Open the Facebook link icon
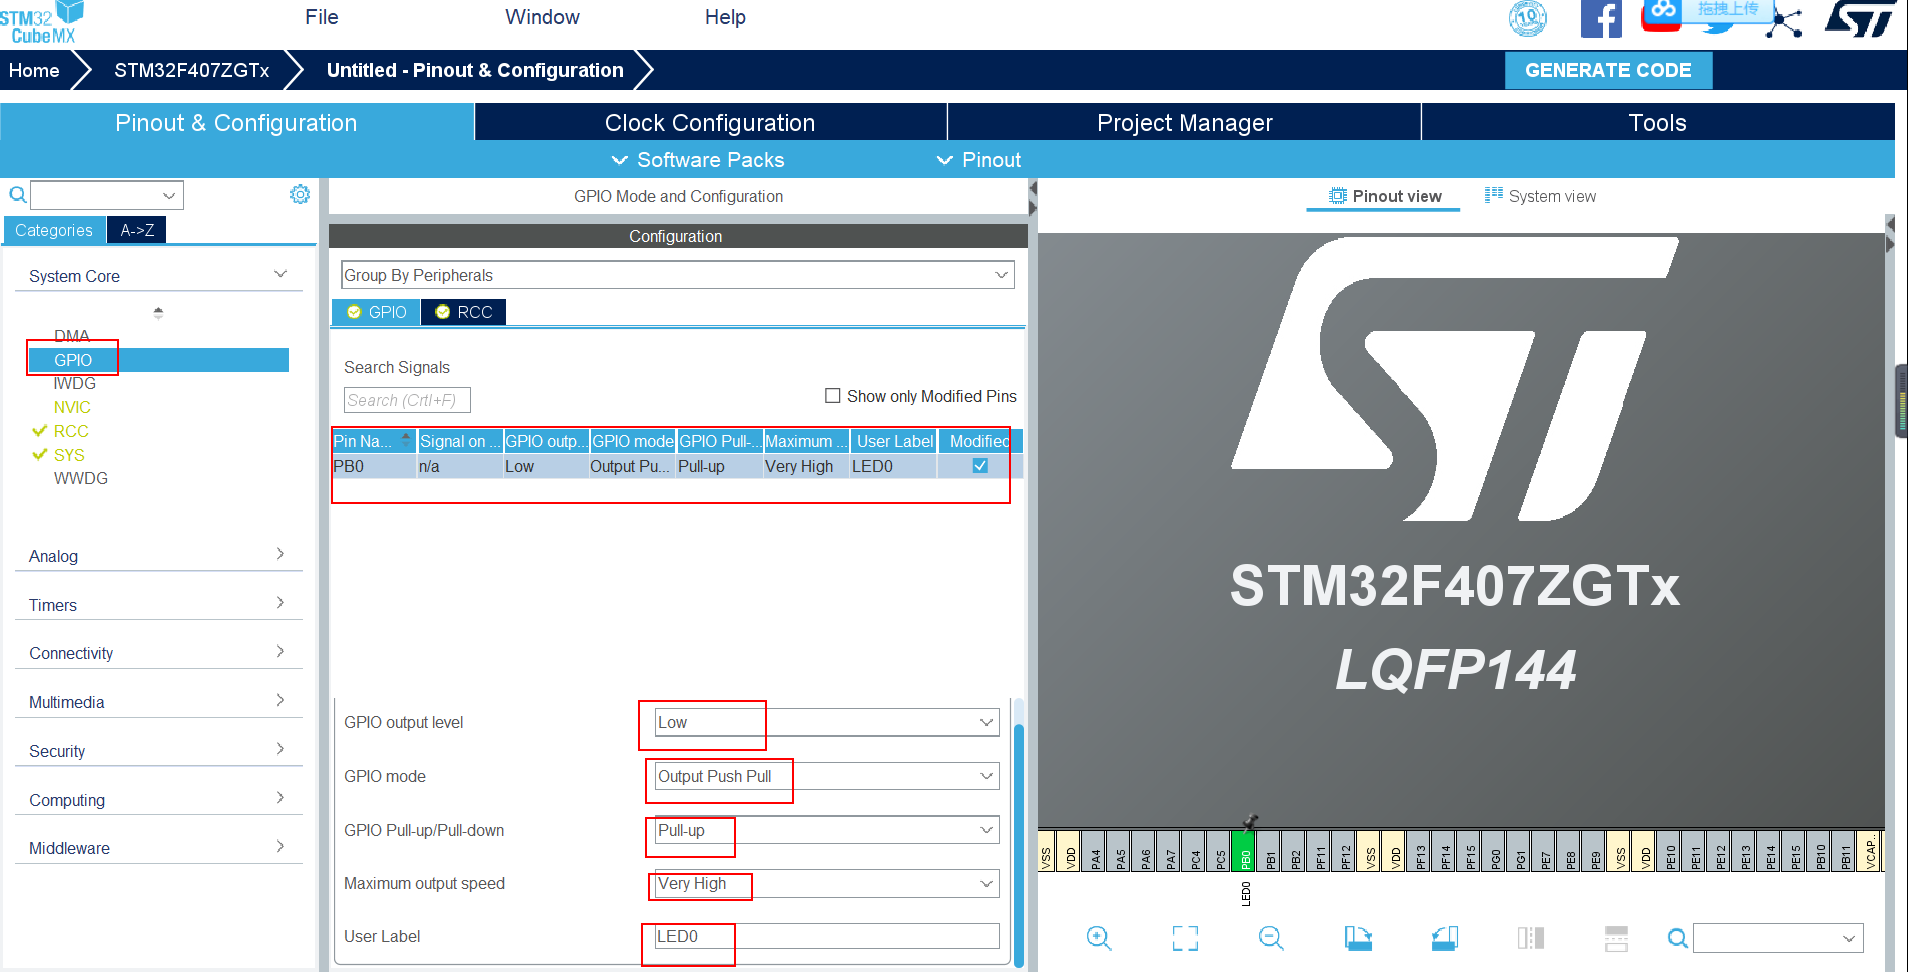Image resolution: width=1908 pixels, height=972 pixels. 1601,19
